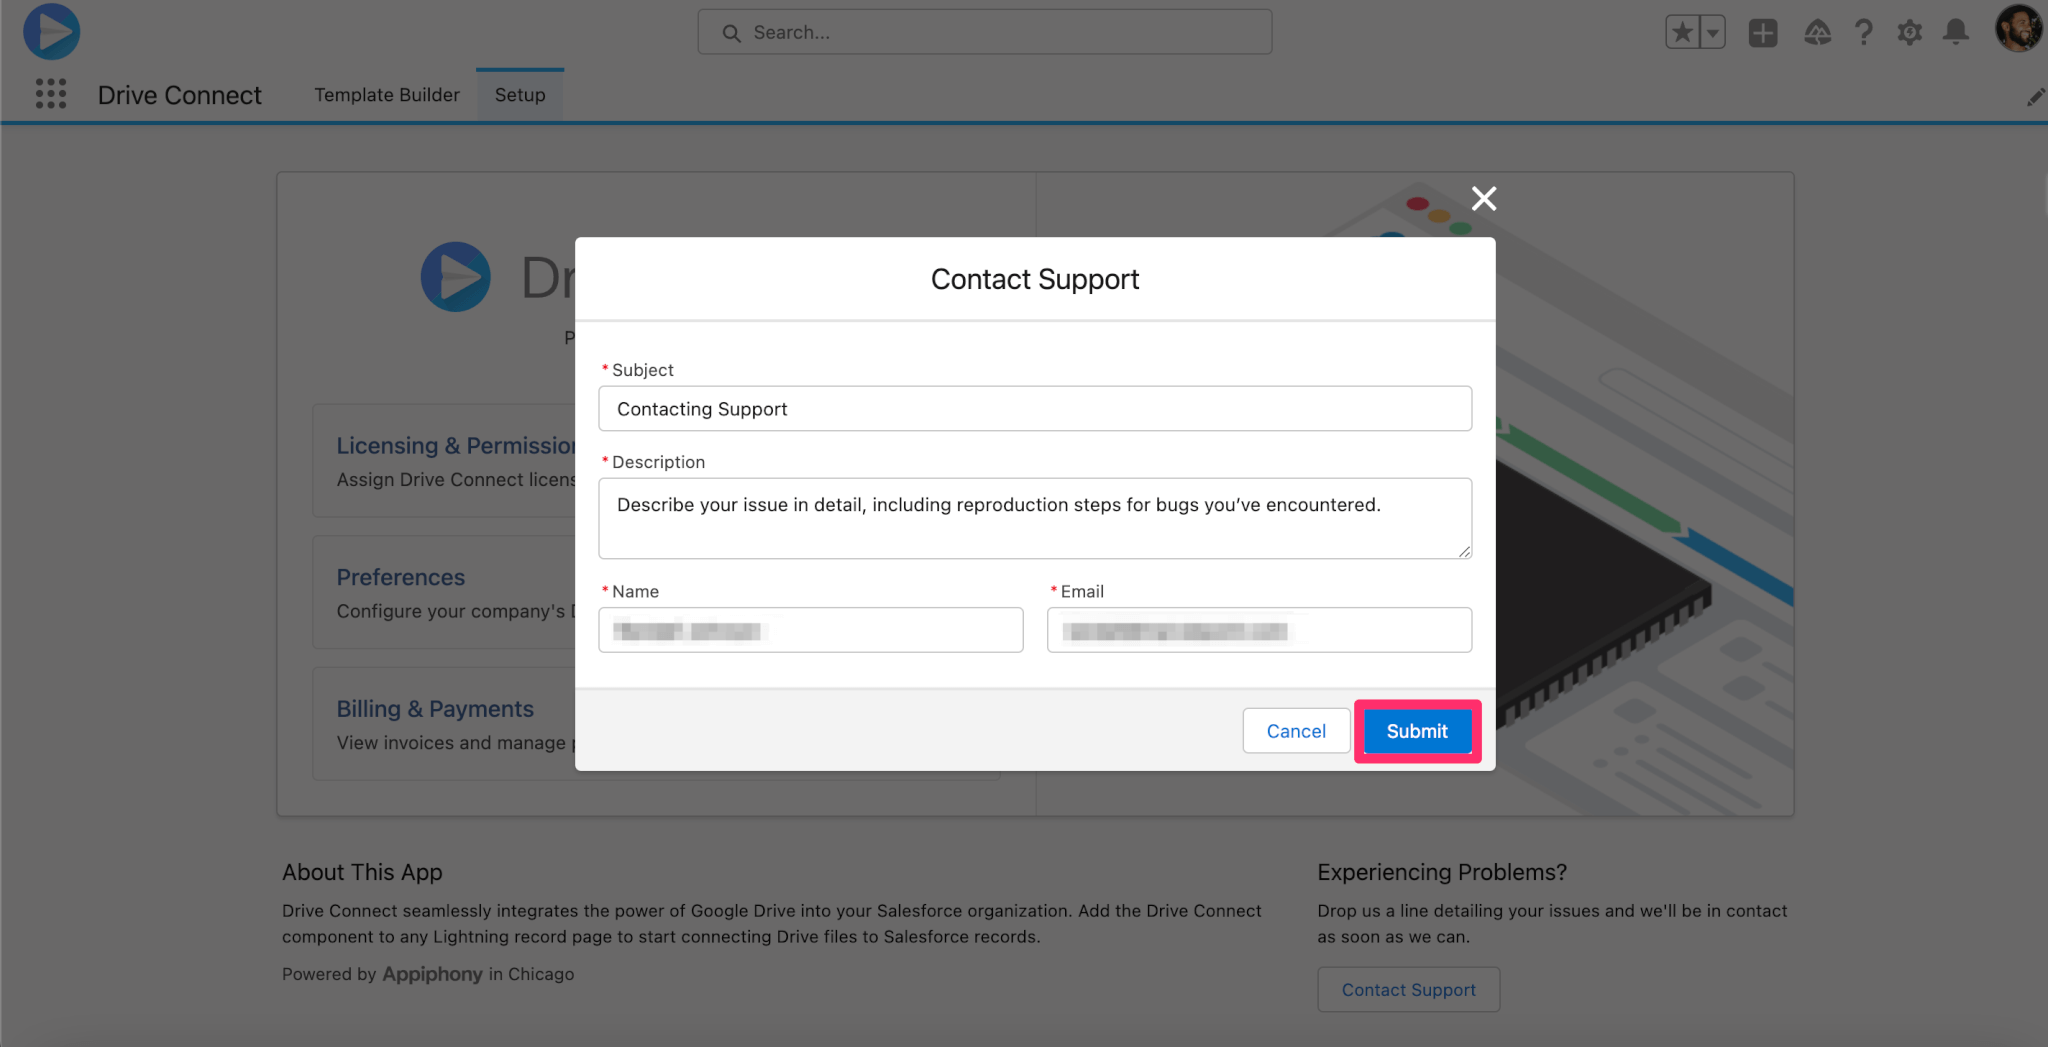This screenshot has height=1047, width=2048.
Task: Open Notifications bell icon
Action: click(x=1956, y=32)
